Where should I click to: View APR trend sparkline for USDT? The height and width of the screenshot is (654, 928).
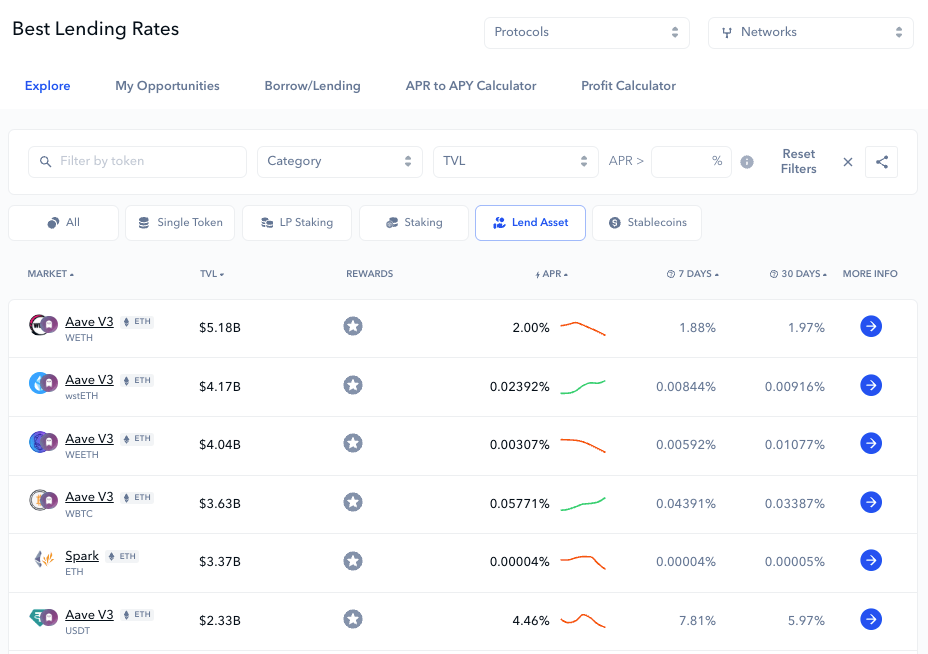(583, 621)
